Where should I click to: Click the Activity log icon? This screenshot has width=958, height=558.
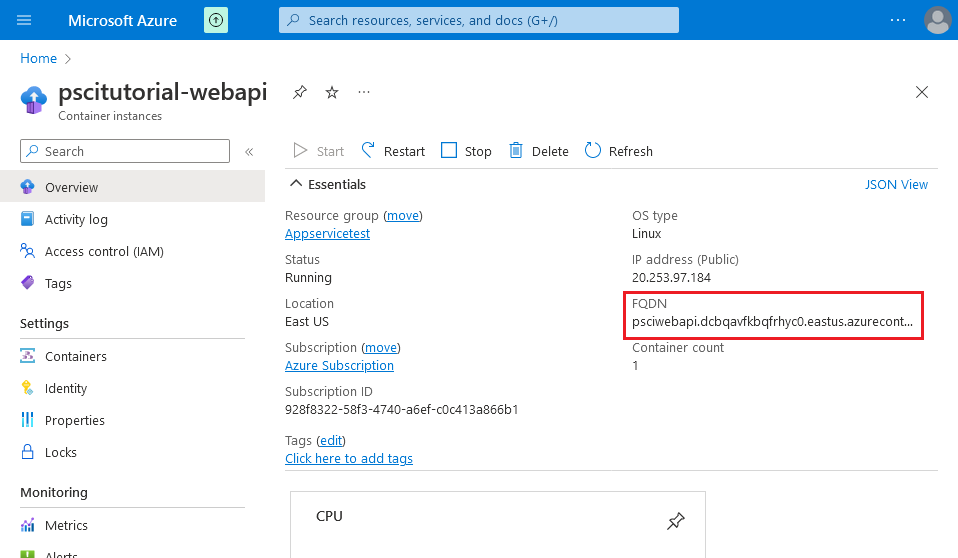[x=27, y=219]
